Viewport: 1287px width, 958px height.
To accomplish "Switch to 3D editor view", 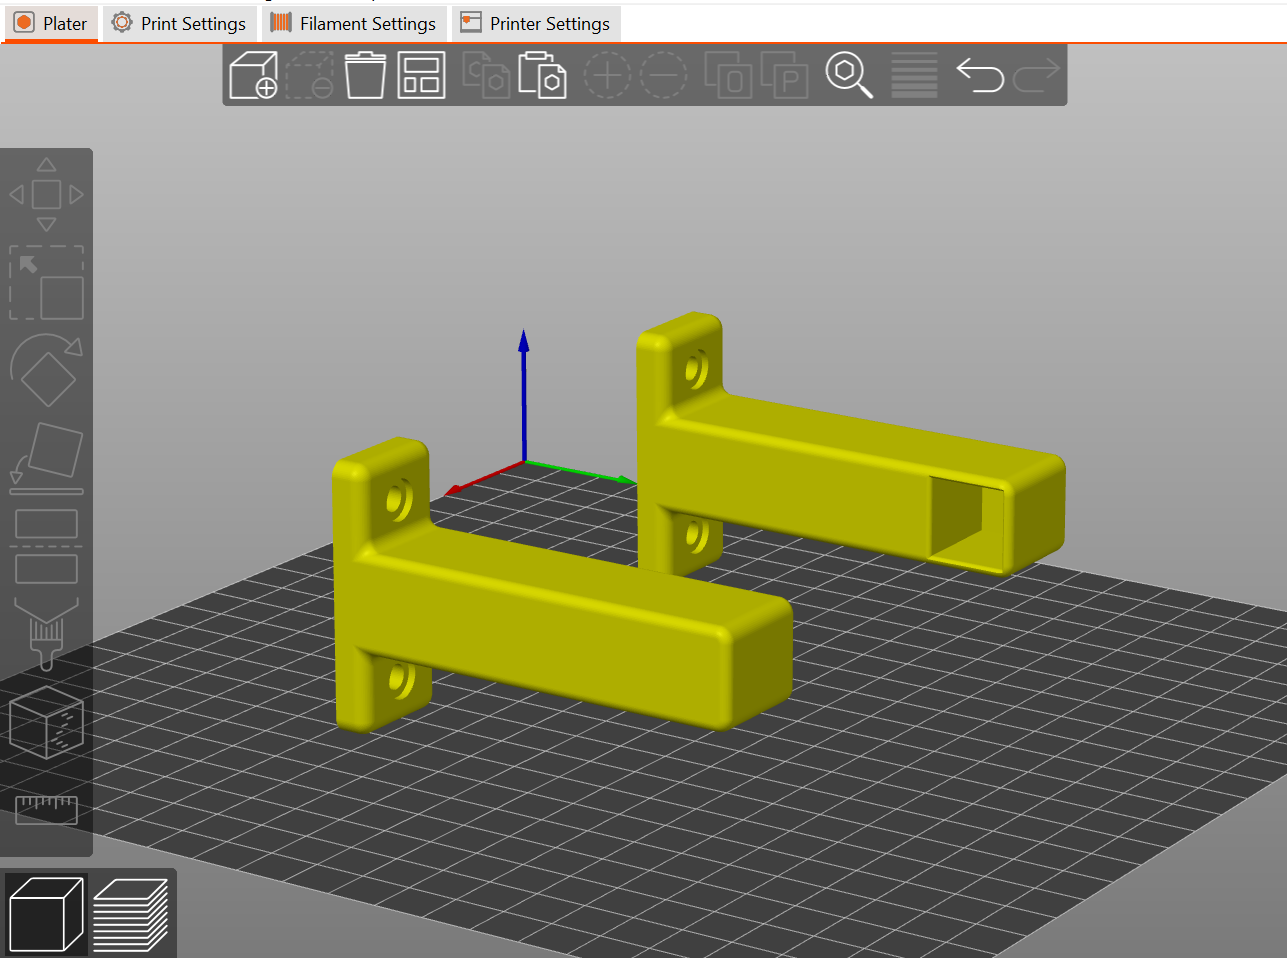I will (x=46, y=914).
